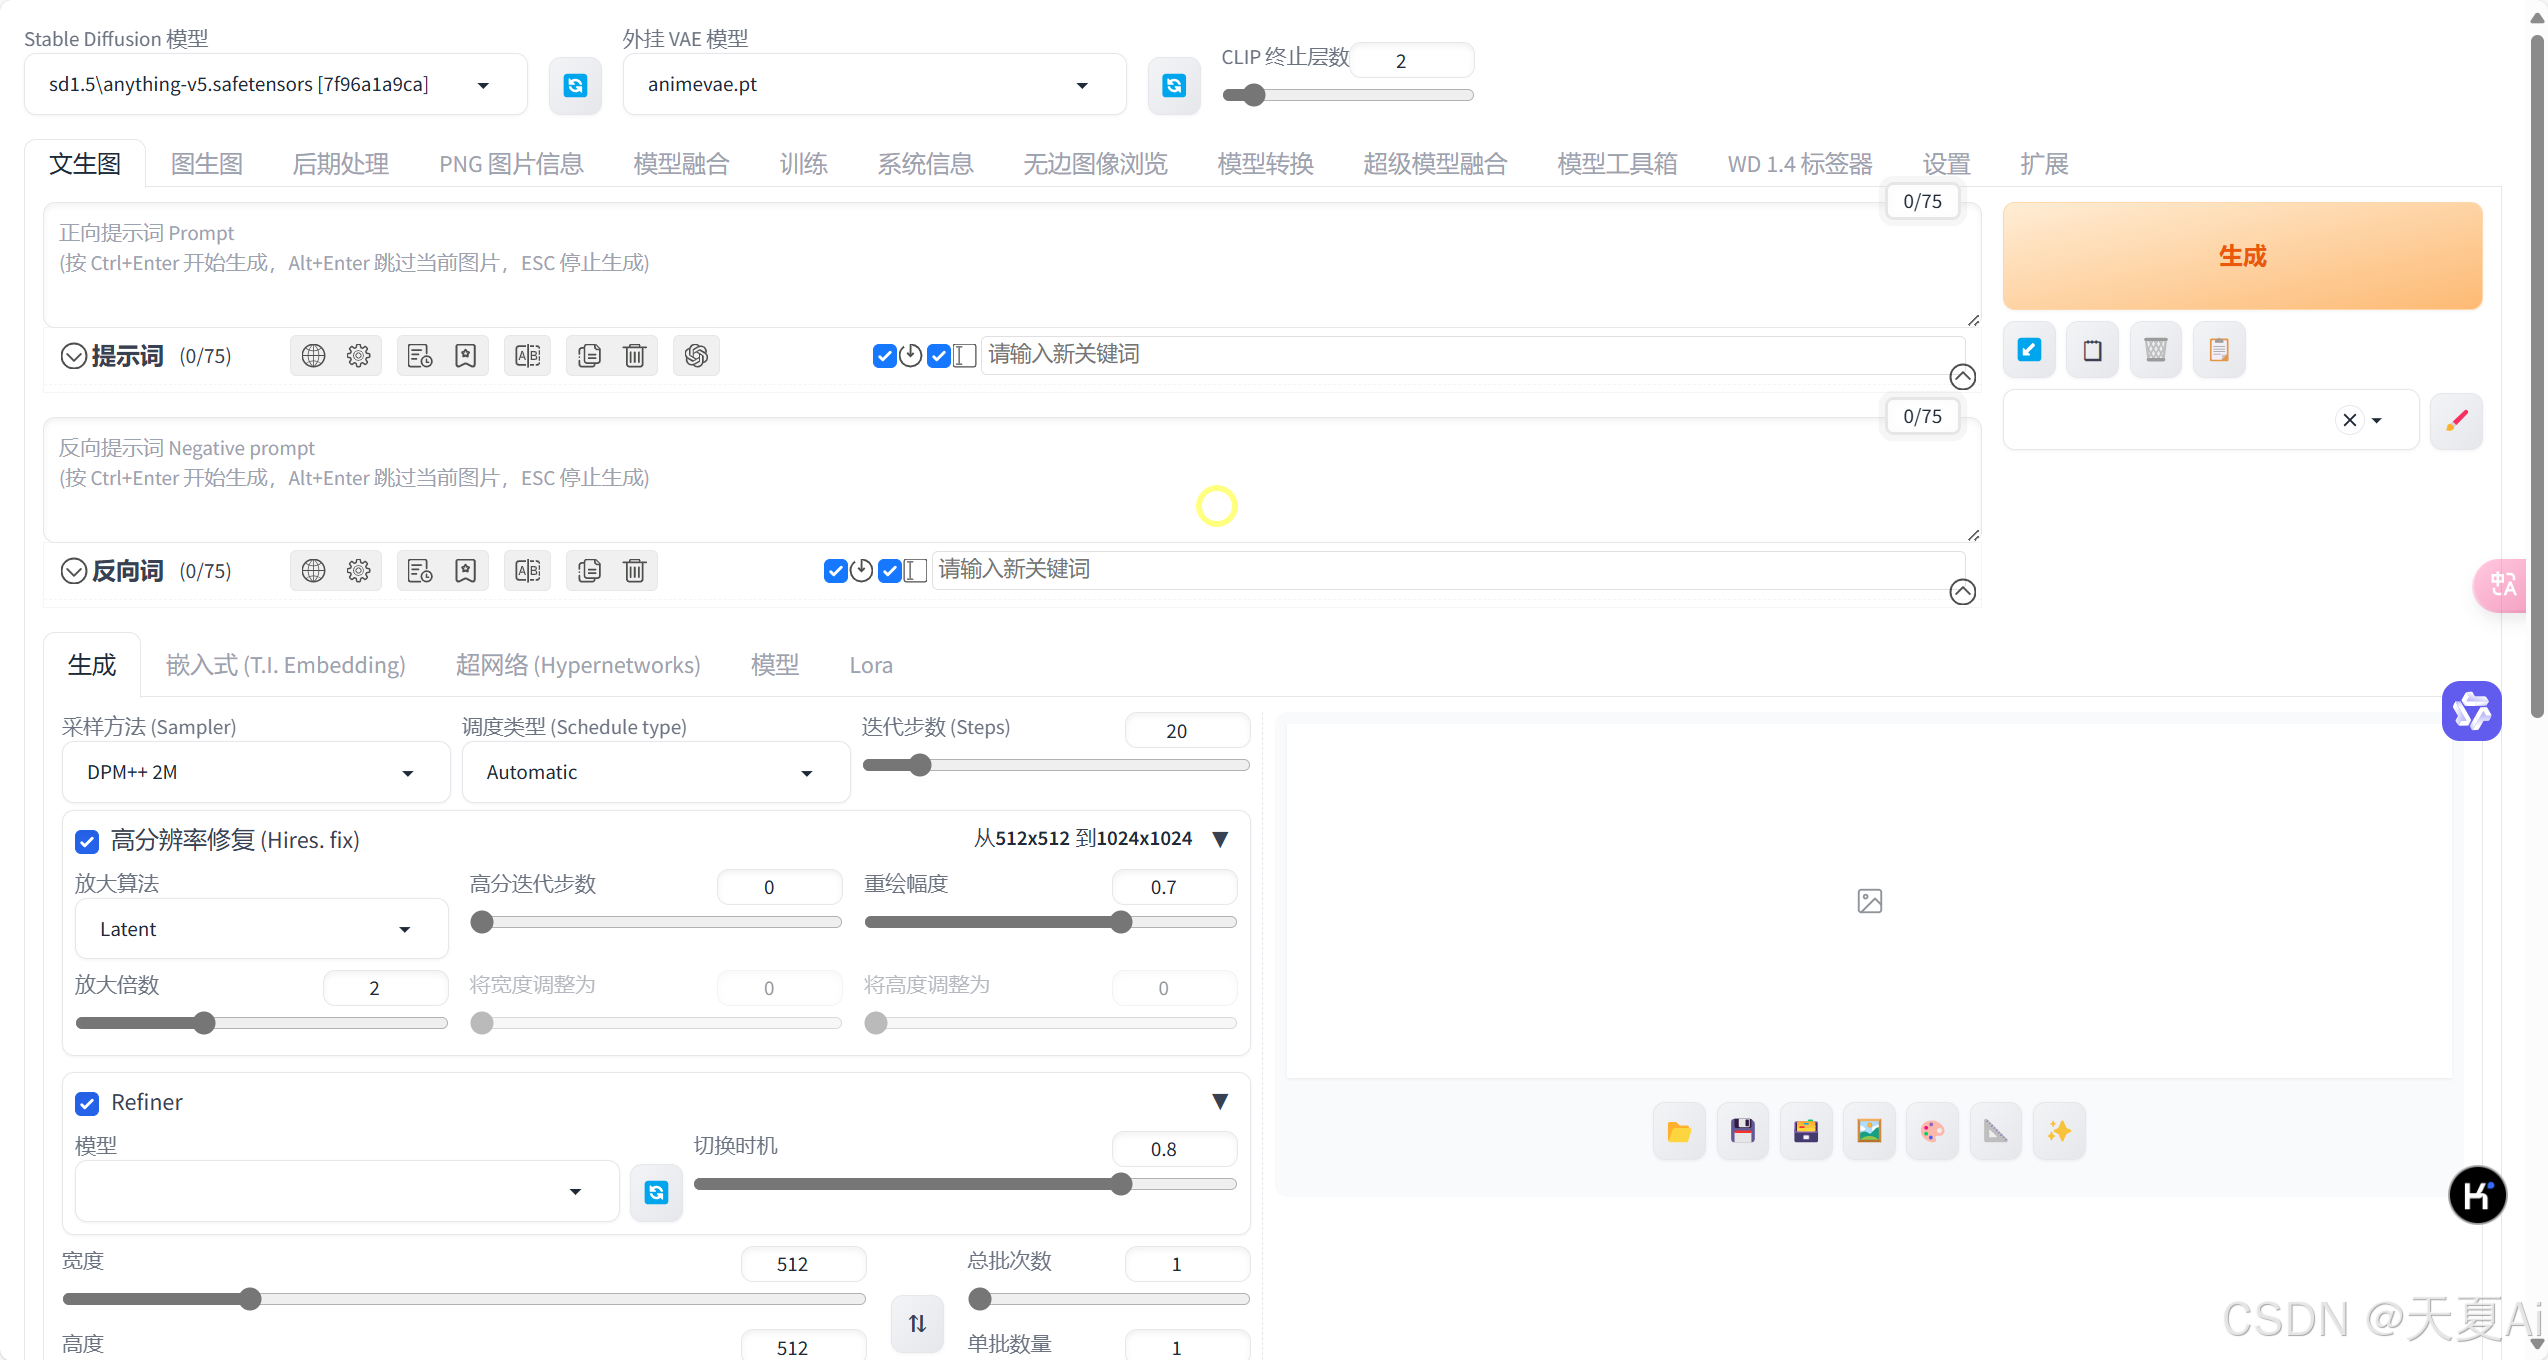Viewport: 2548px width, 1360px height.
Task: Open the 放大算法 Latent dropdown
Action: click(260, 930)
